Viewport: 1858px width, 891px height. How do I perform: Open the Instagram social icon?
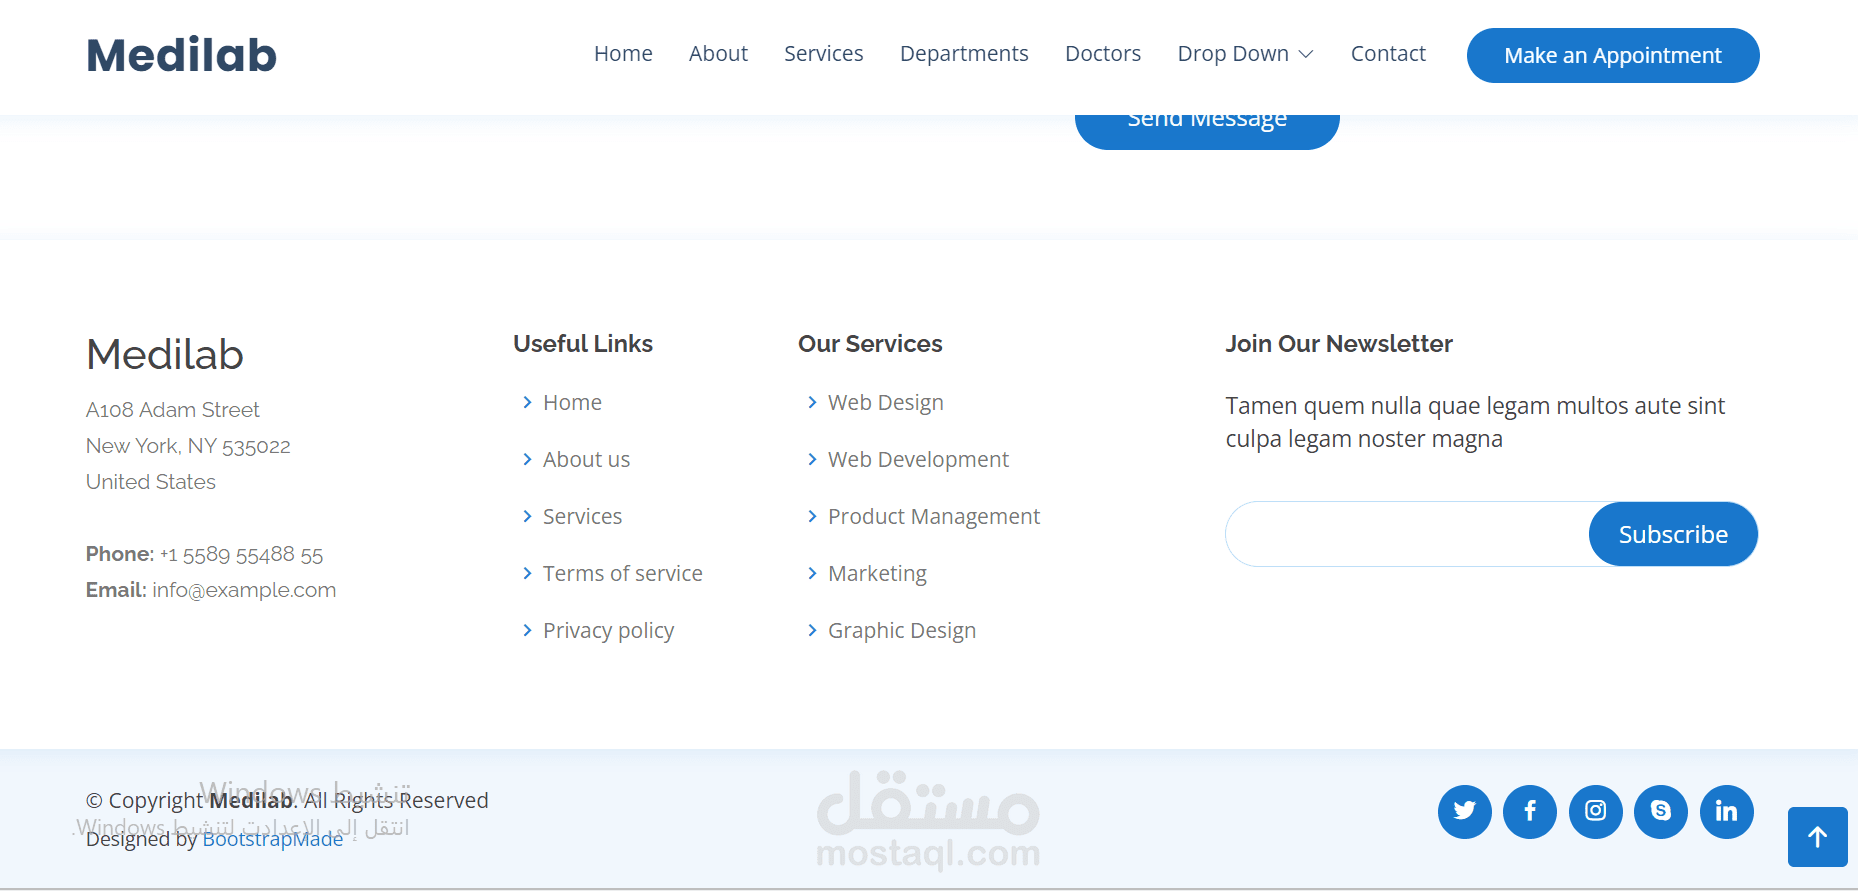1596,811
